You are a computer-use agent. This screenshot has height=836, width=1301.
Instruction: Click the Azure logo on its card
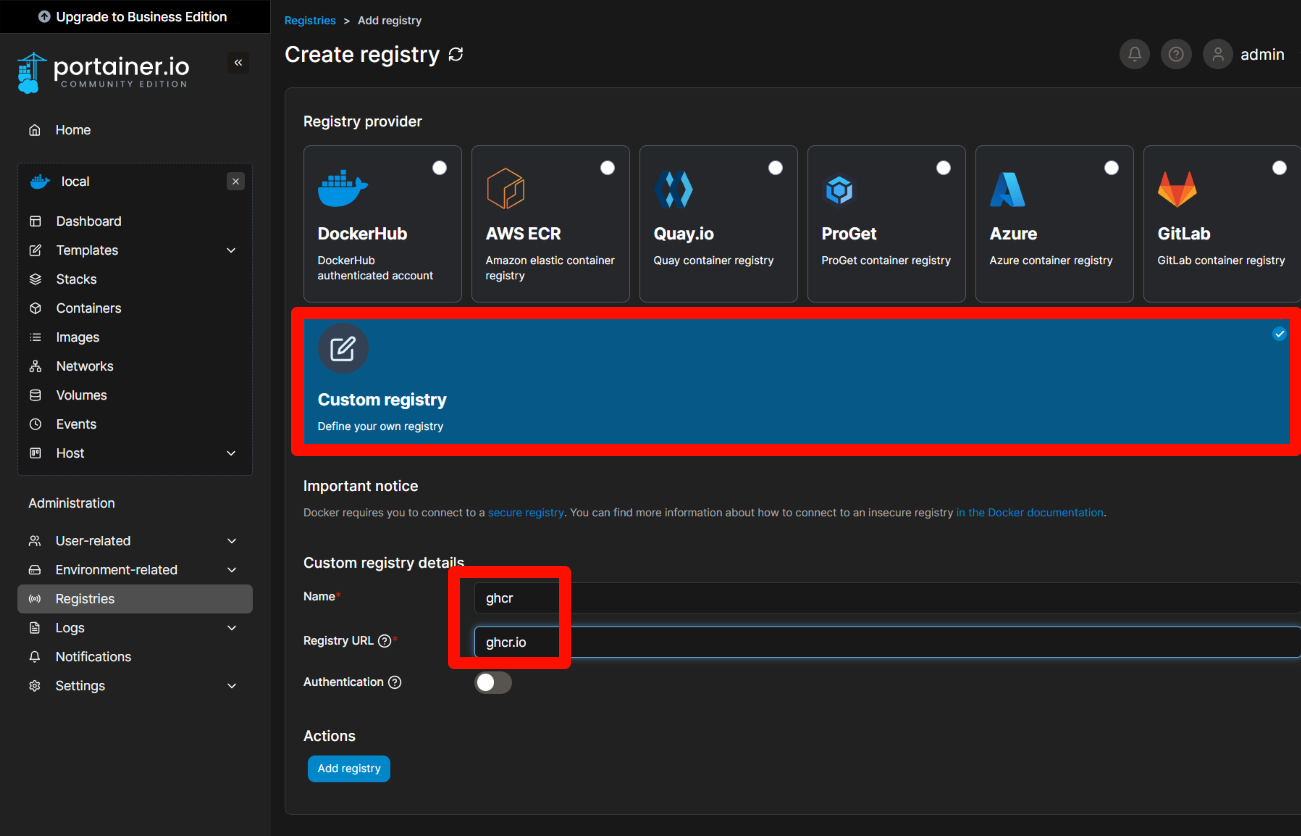click(x=1008, y=189)
